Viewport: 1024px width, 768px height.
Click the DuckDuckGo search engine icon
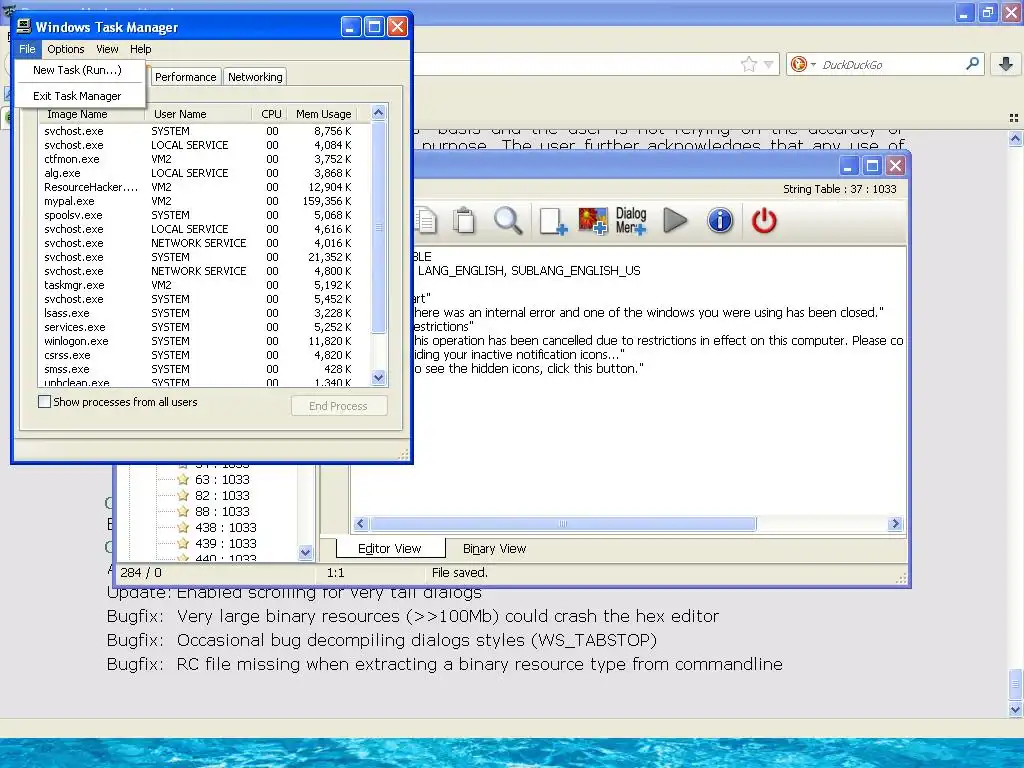[x=798, y=64]
